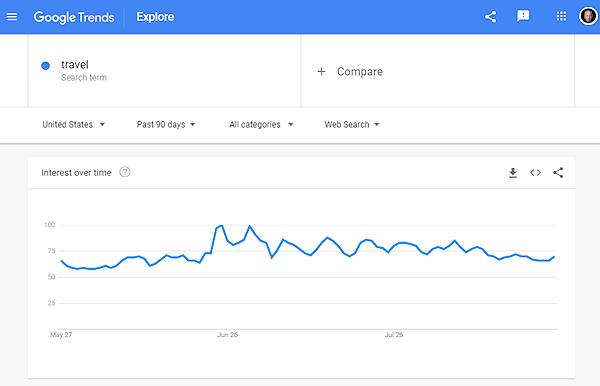Click the share icon in header

pyautogui.click(x=491, y=17)
